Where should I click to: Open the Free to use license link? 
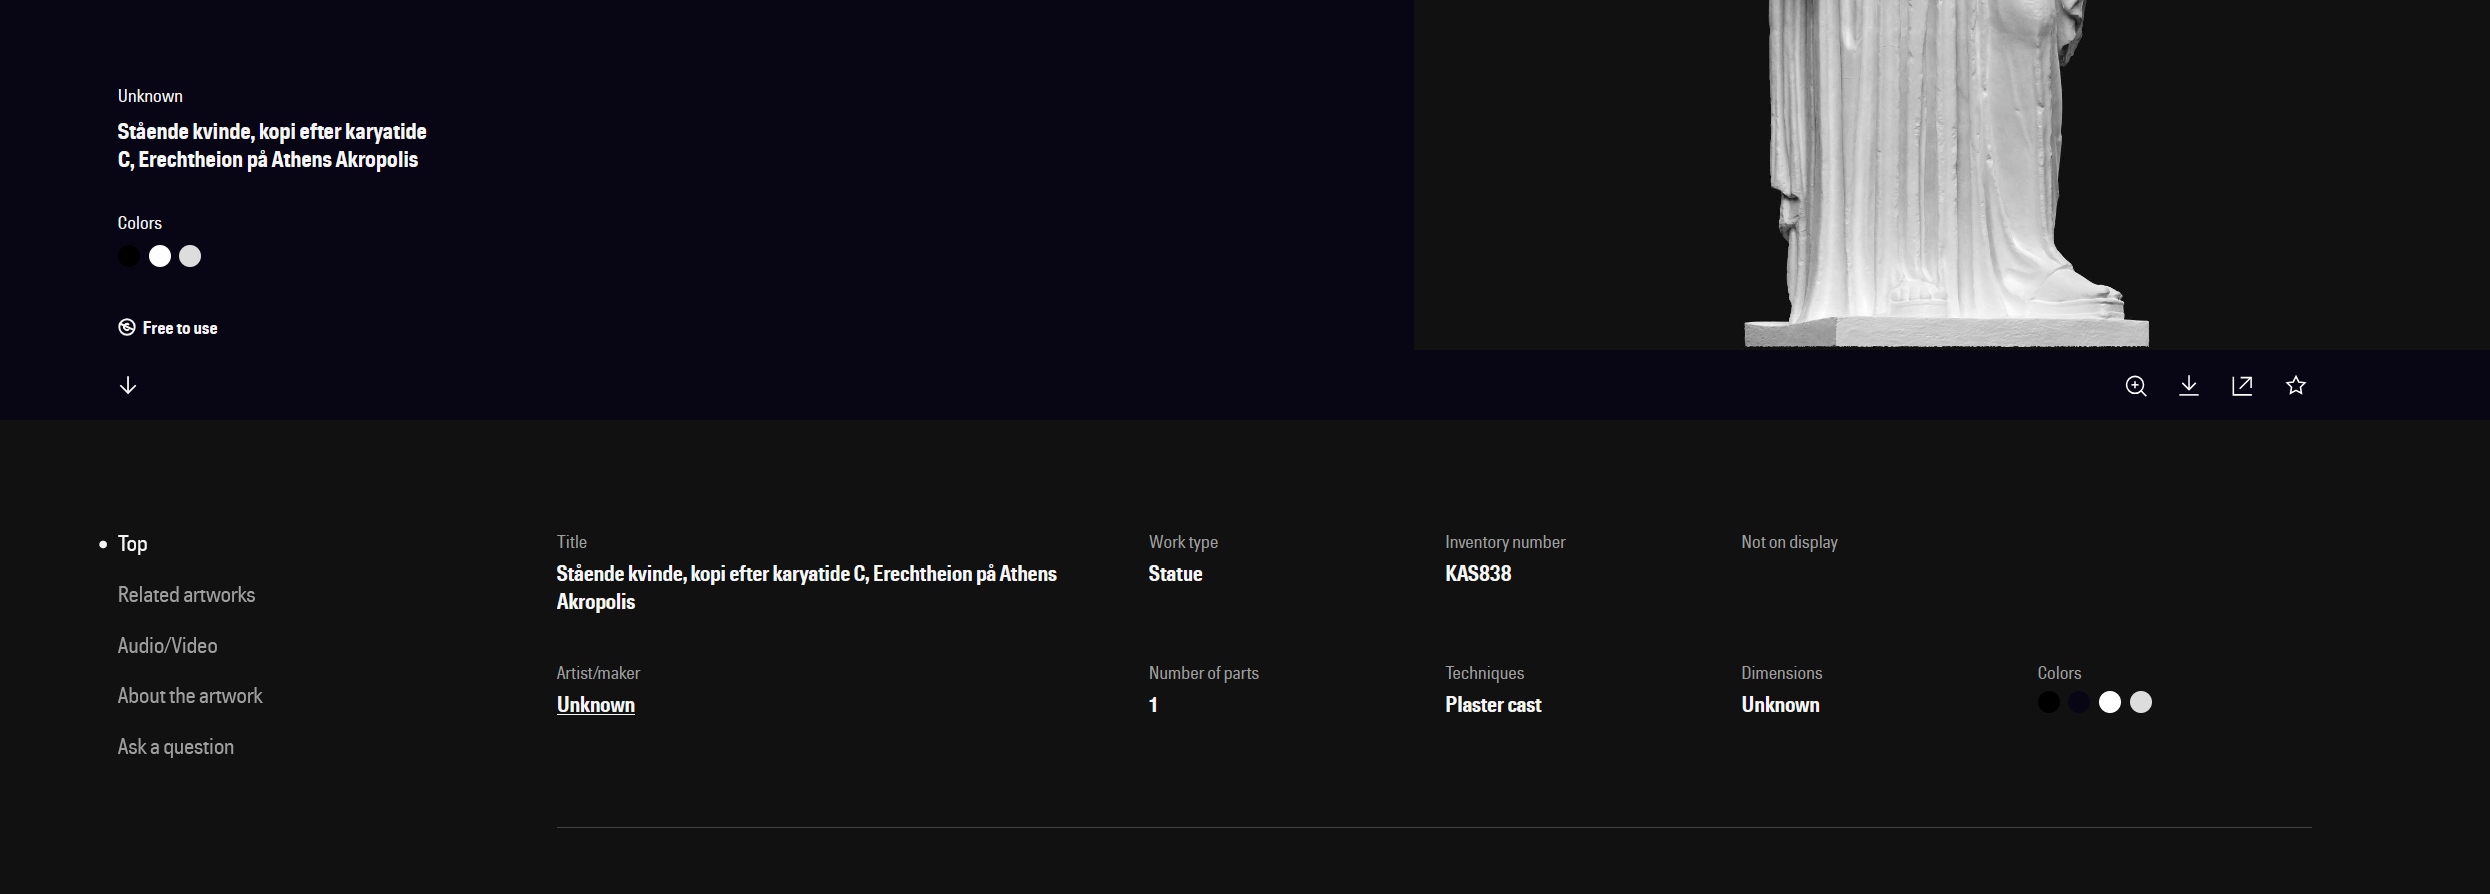[x=180, y=328]
